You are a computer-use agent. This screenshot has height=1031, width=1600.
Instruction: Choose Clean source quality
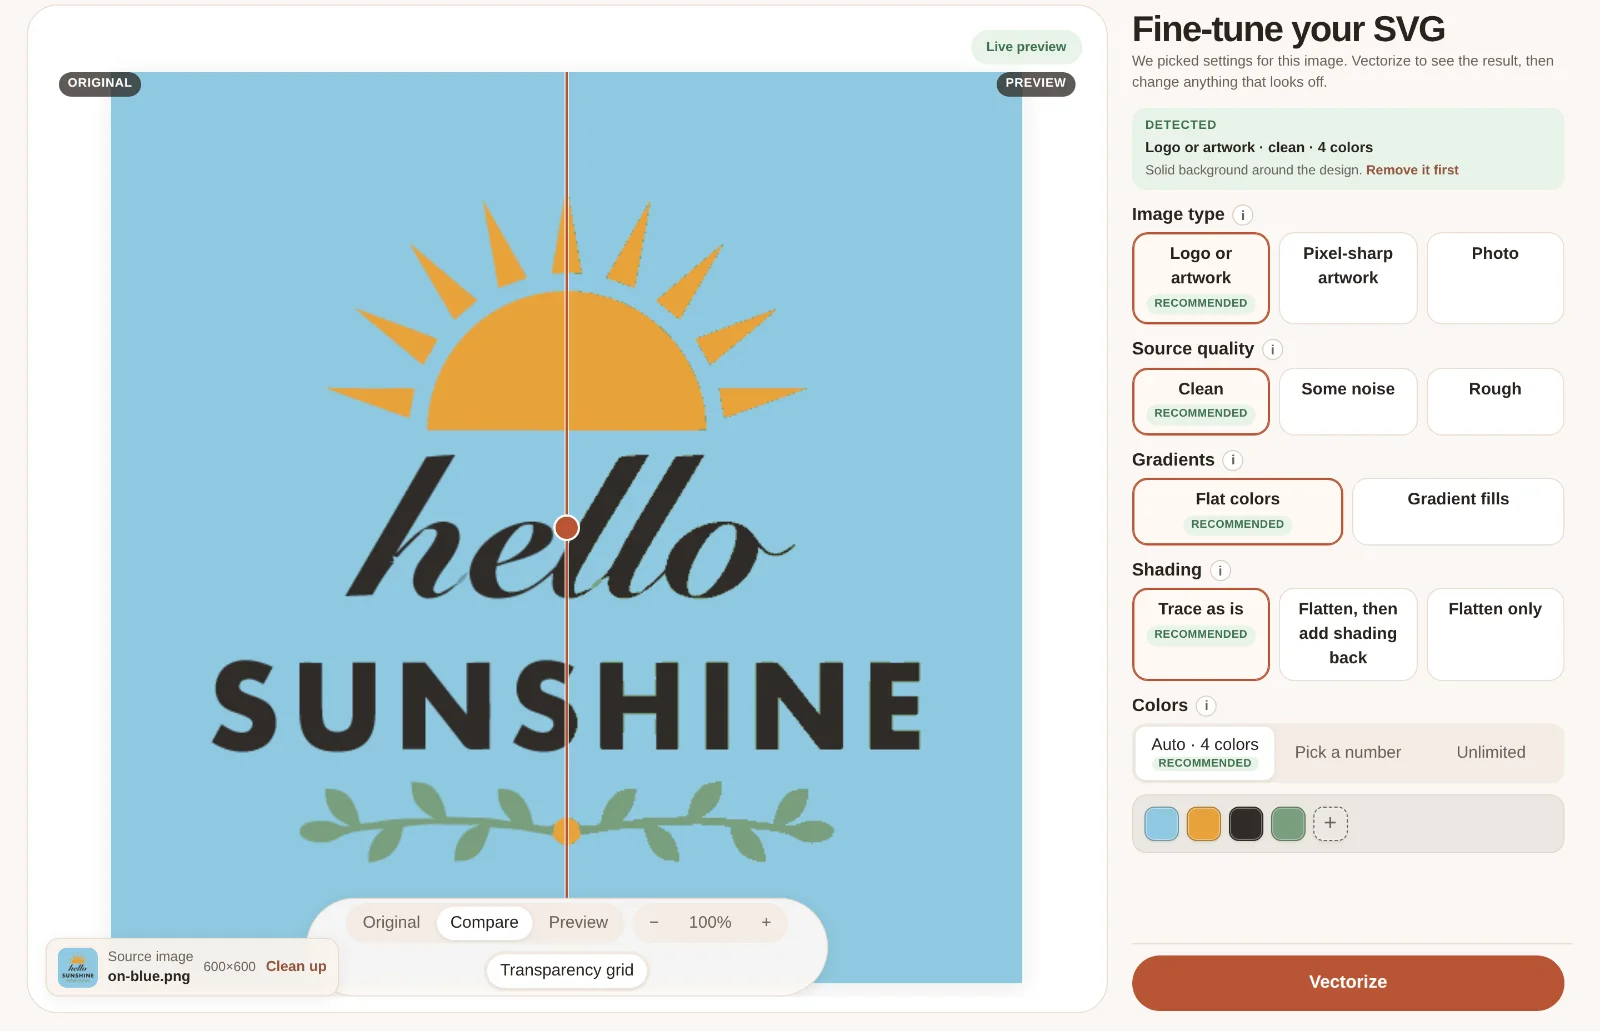point(1201,401)
